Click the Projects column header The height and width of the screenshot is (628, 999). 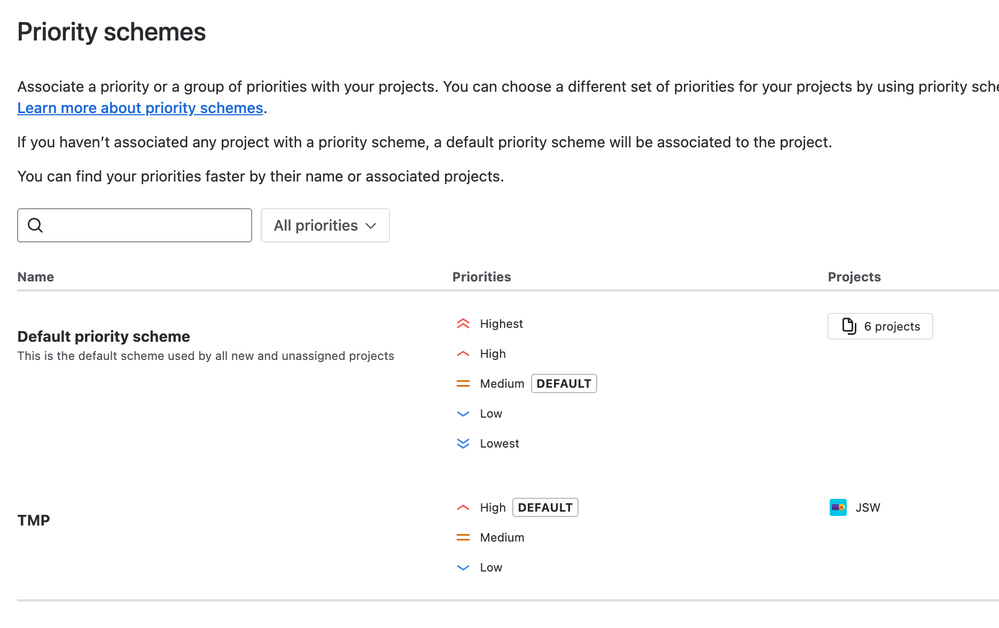(854, 277)
